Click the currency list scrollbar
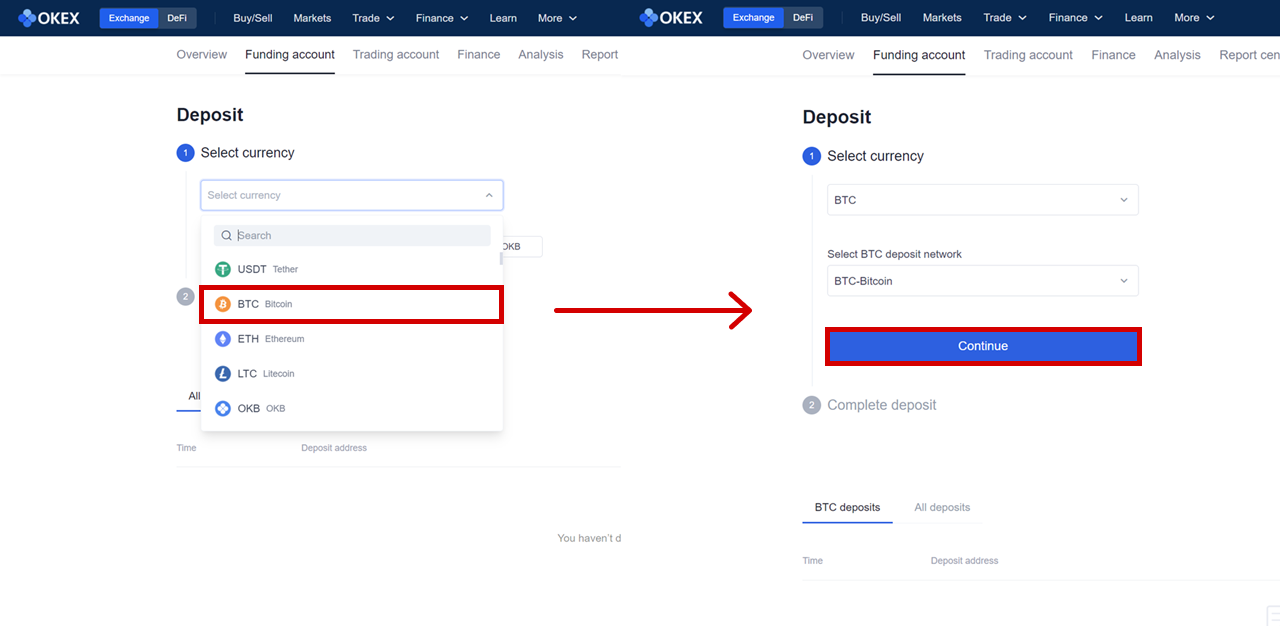Screen dimensions: 1280x626 tap(501, 258)
